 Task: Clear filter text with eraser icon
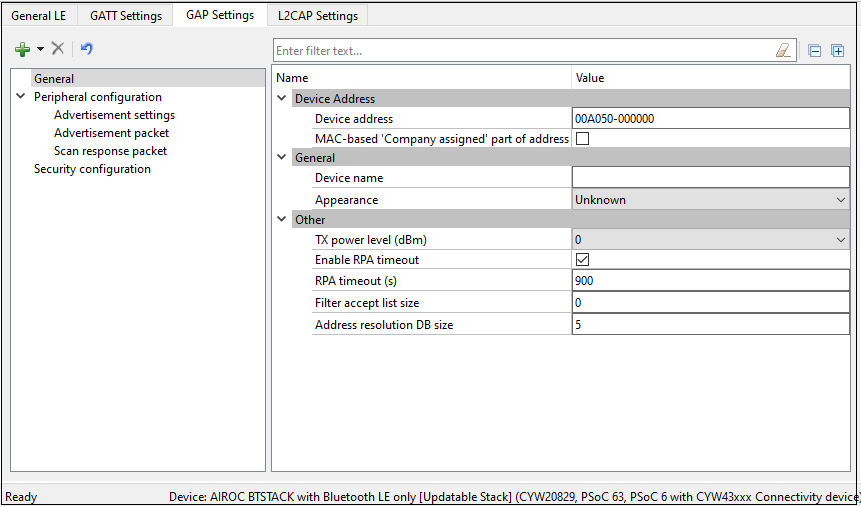[x=783, y=50]
